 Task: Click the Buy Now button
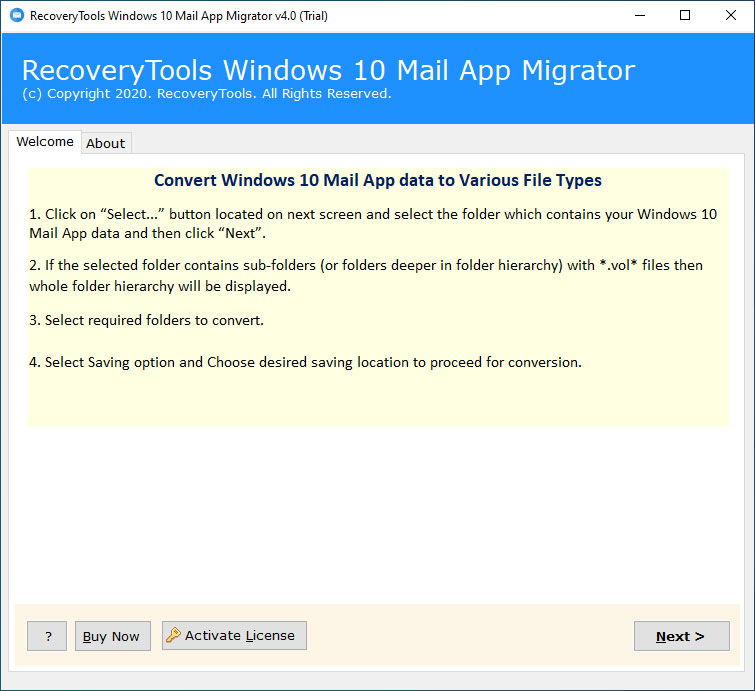click(113, 636)
